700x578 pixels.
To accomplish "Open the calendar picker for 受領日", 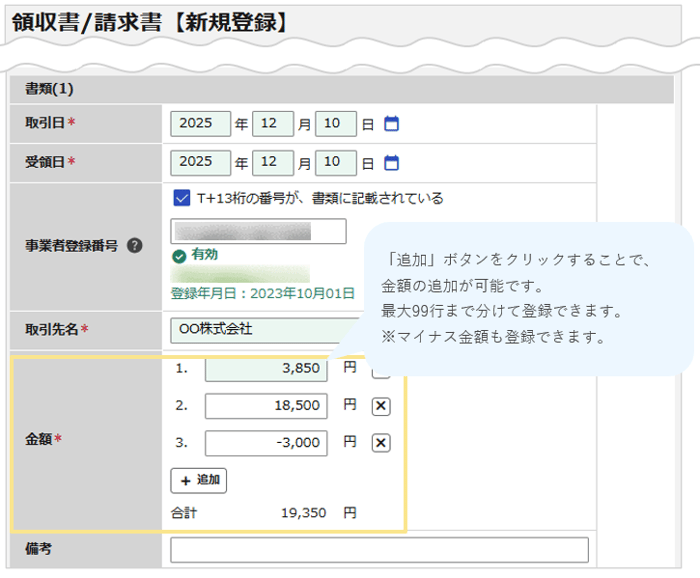I will (x=392, y=163).
